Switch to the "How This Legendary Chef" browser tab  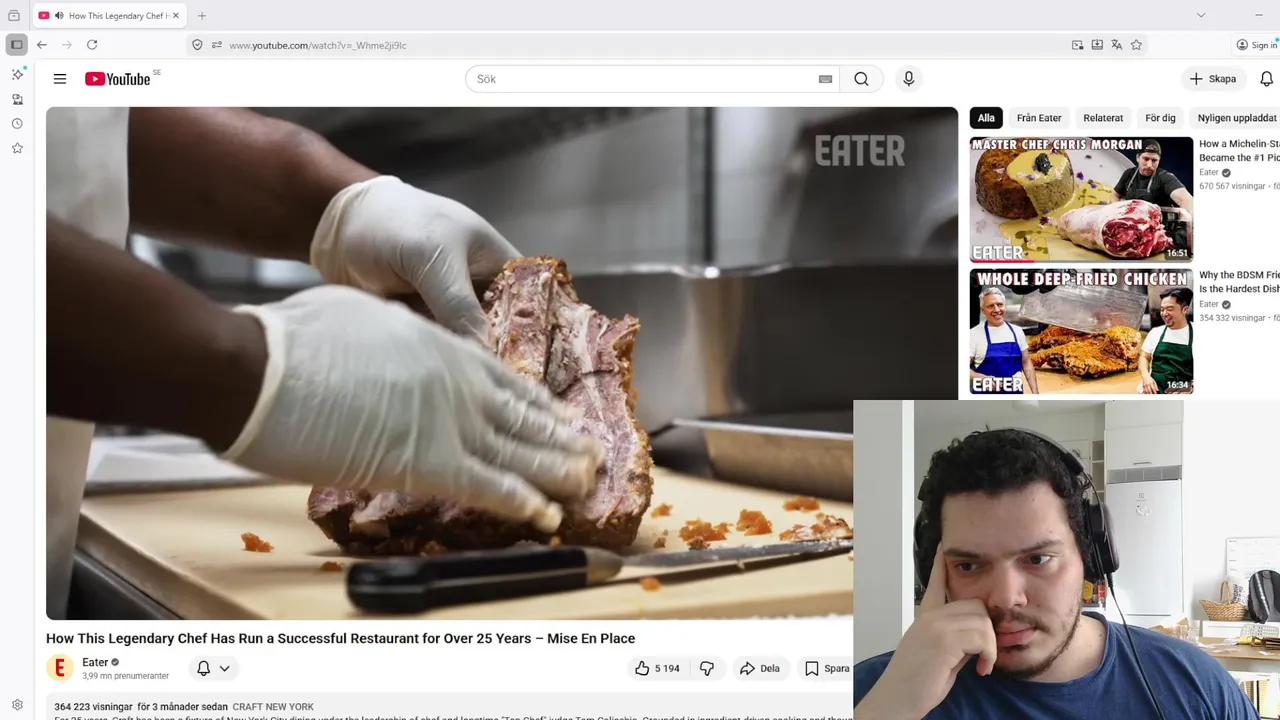[108, 16]
